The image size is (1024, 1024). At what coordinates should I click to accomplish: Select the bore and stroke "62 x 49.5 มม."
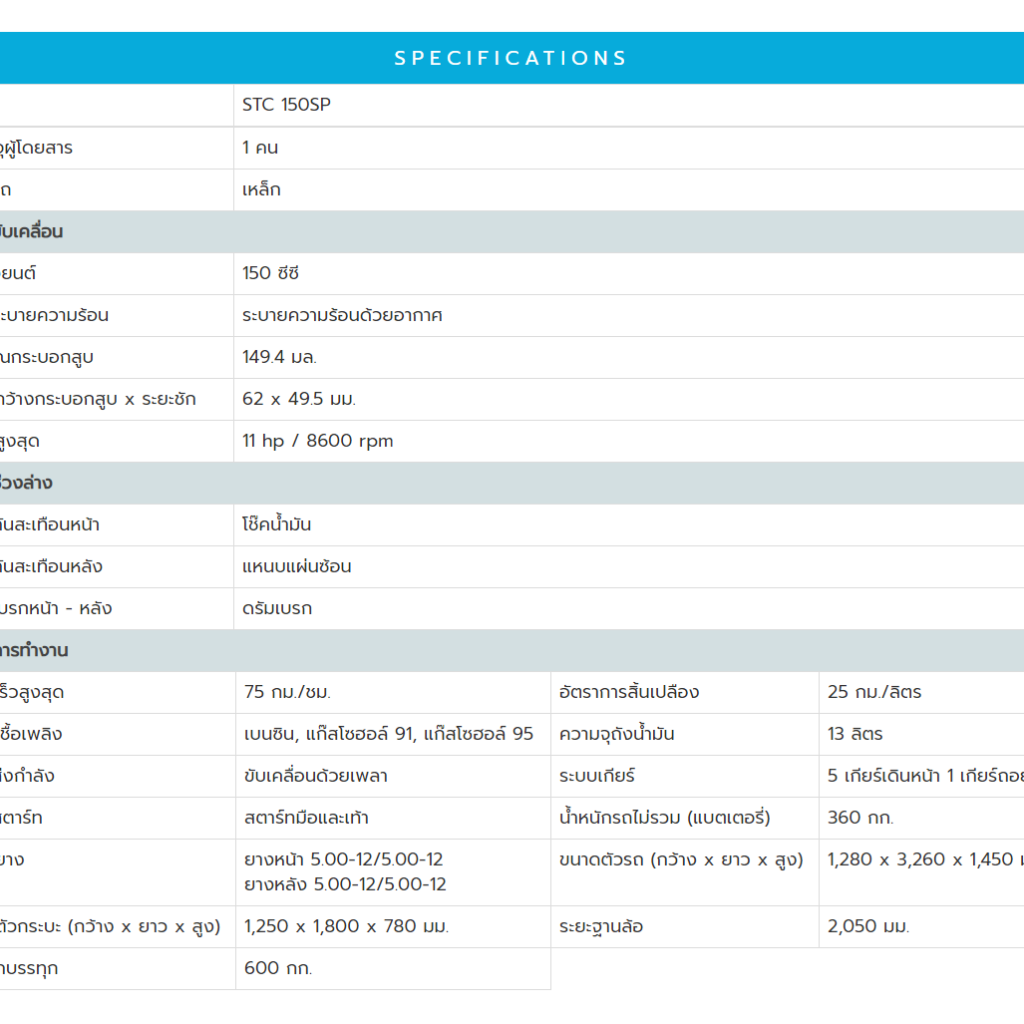[x=299, y=399]
